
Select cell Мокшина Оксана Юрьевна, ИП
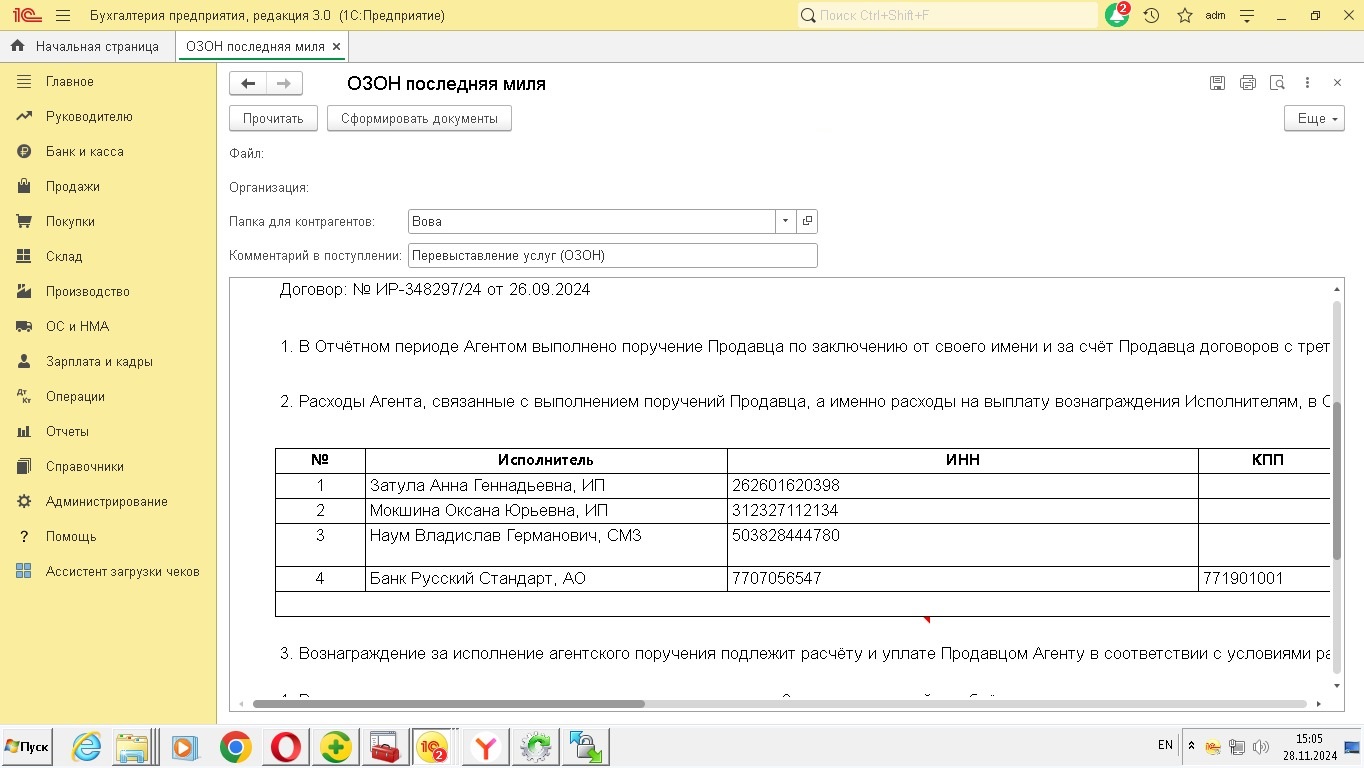pyautogui.click(x=546, y=511)
